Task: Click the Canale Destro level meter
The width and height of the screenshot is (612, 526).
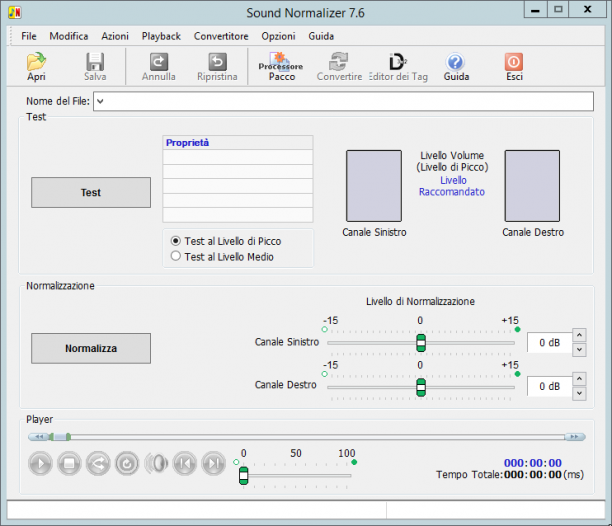Action: click(532, 186)
